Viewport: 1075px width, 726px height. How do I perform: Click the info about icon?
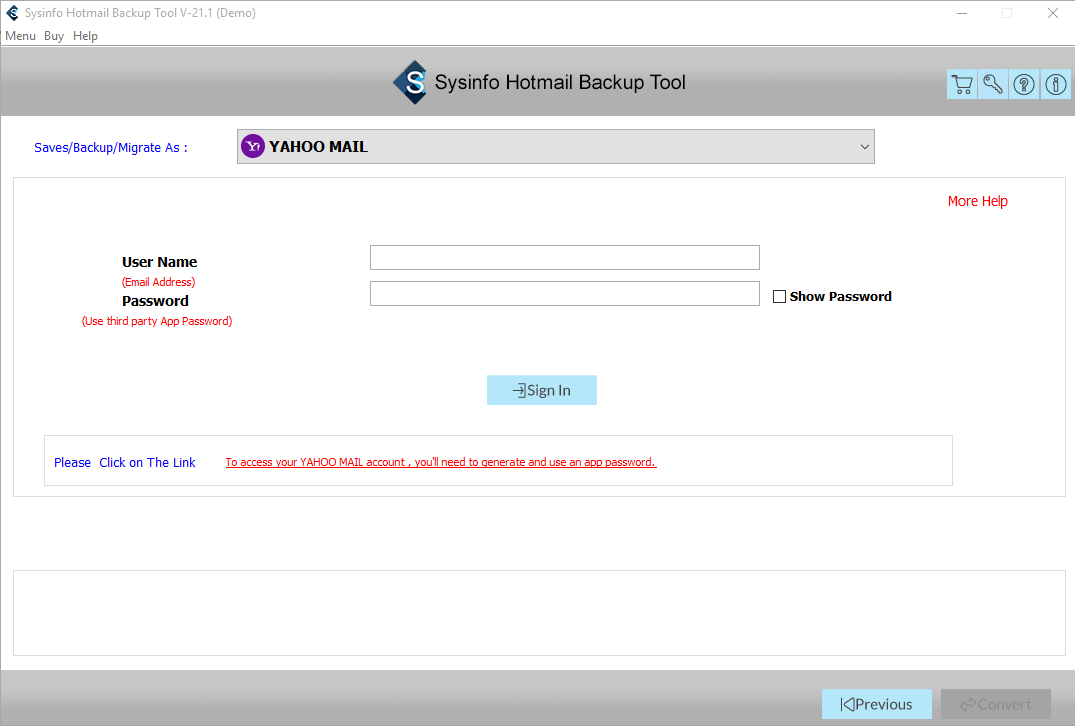pyautogui.click(x=1056, y=84)
